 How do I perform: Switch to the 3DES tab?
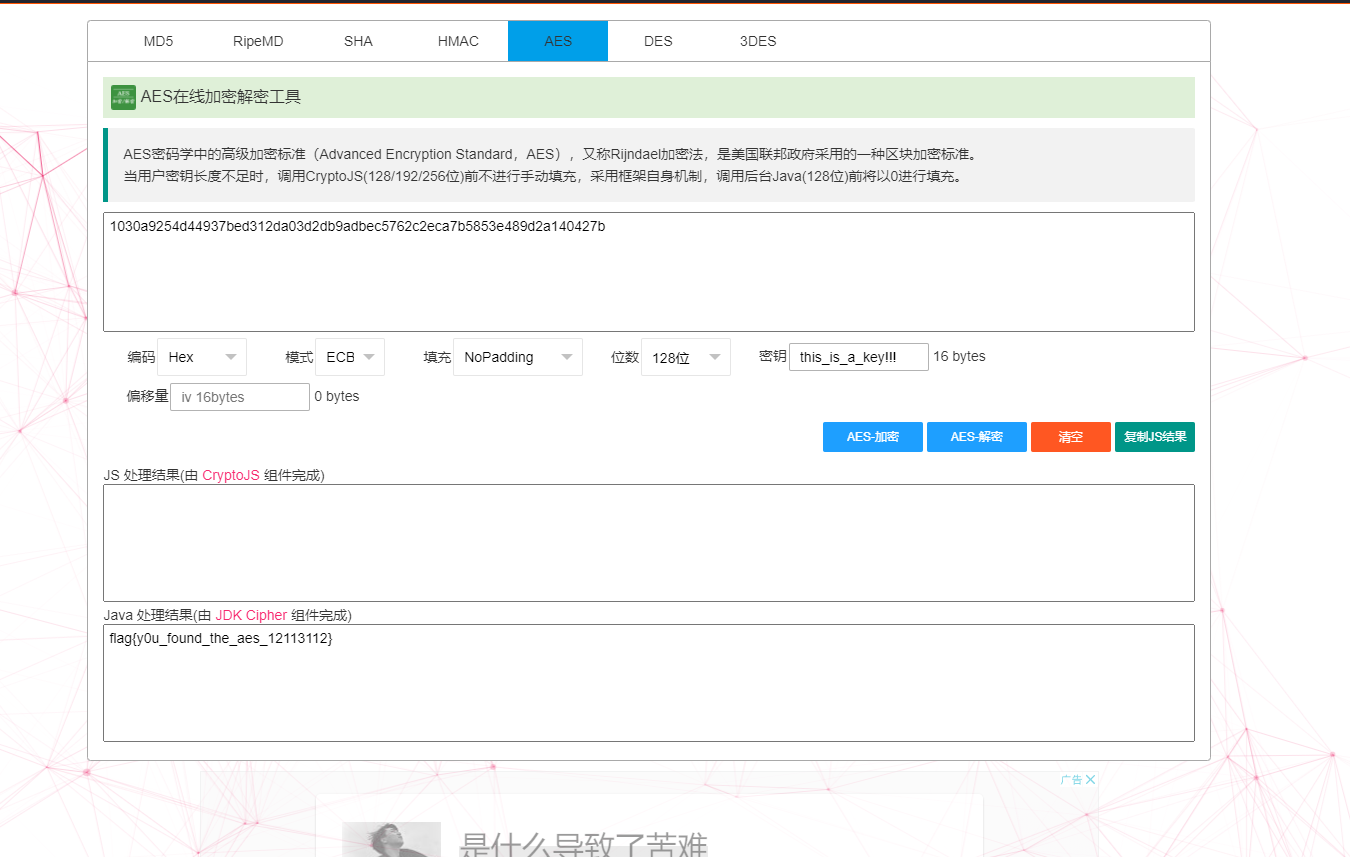tap(758, 41)
